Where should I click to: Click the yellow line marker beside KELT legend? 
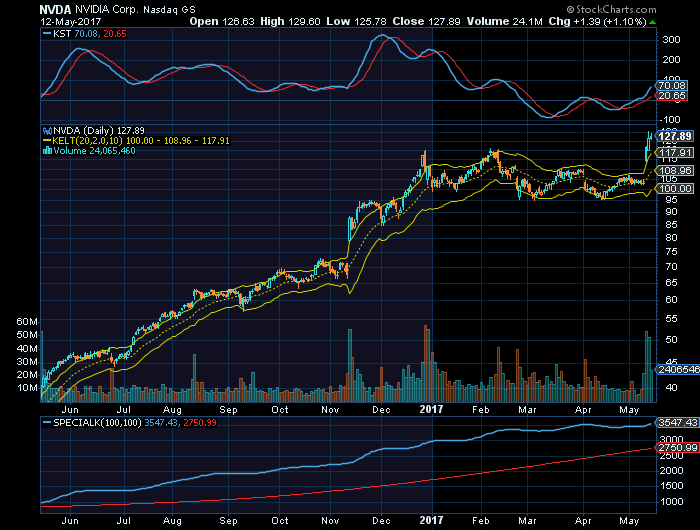pyautogui.click(x=47, y=141)
